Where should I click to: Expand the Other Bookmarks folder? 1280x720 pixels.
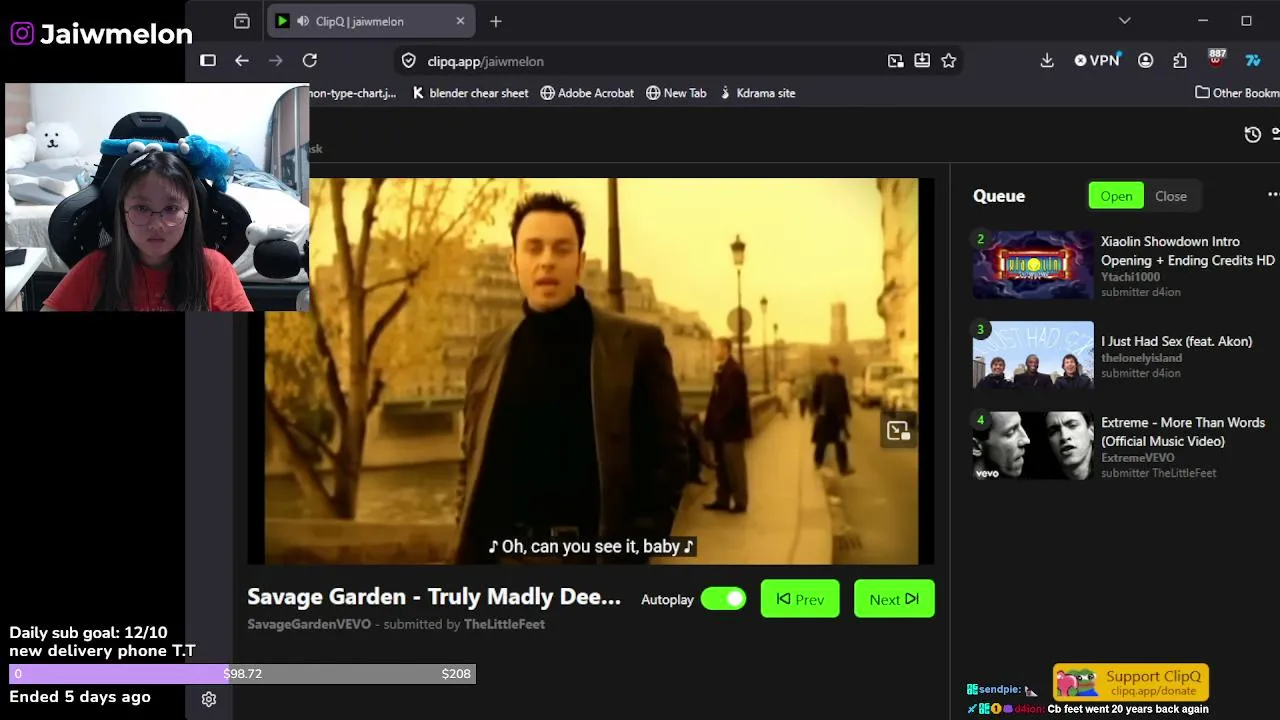point(1237,93)
